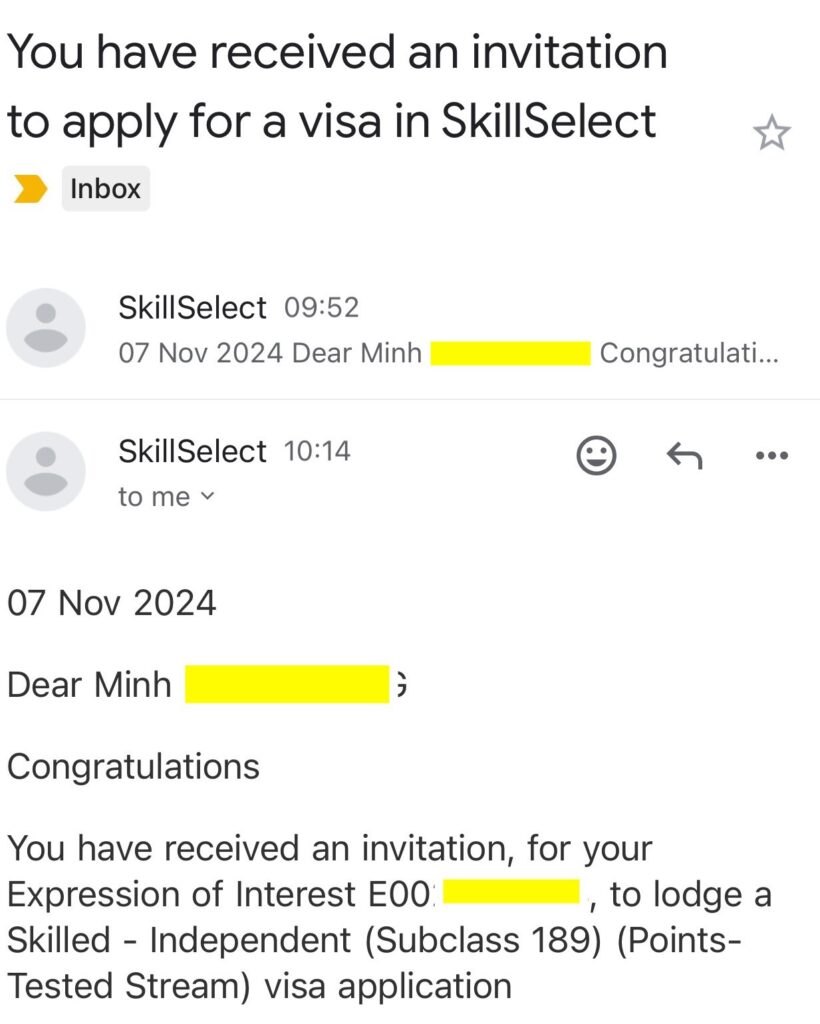The height and width of the screenshot is (1024, 820).
Task: Toggle the yellow importance marker
Action: click(29, 188)
